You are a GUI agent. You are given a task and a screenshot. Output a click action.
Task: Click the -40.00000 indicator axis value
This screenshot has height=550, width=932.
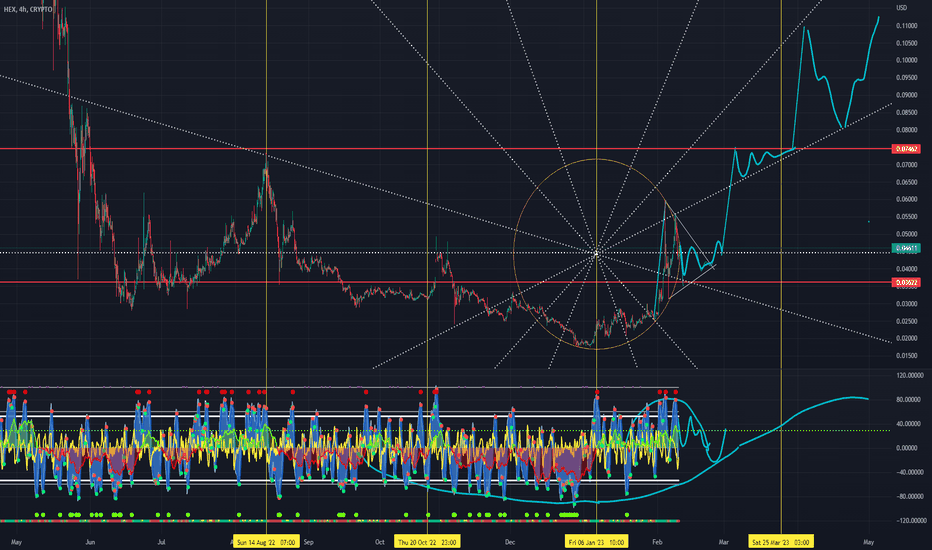(910, 473)
